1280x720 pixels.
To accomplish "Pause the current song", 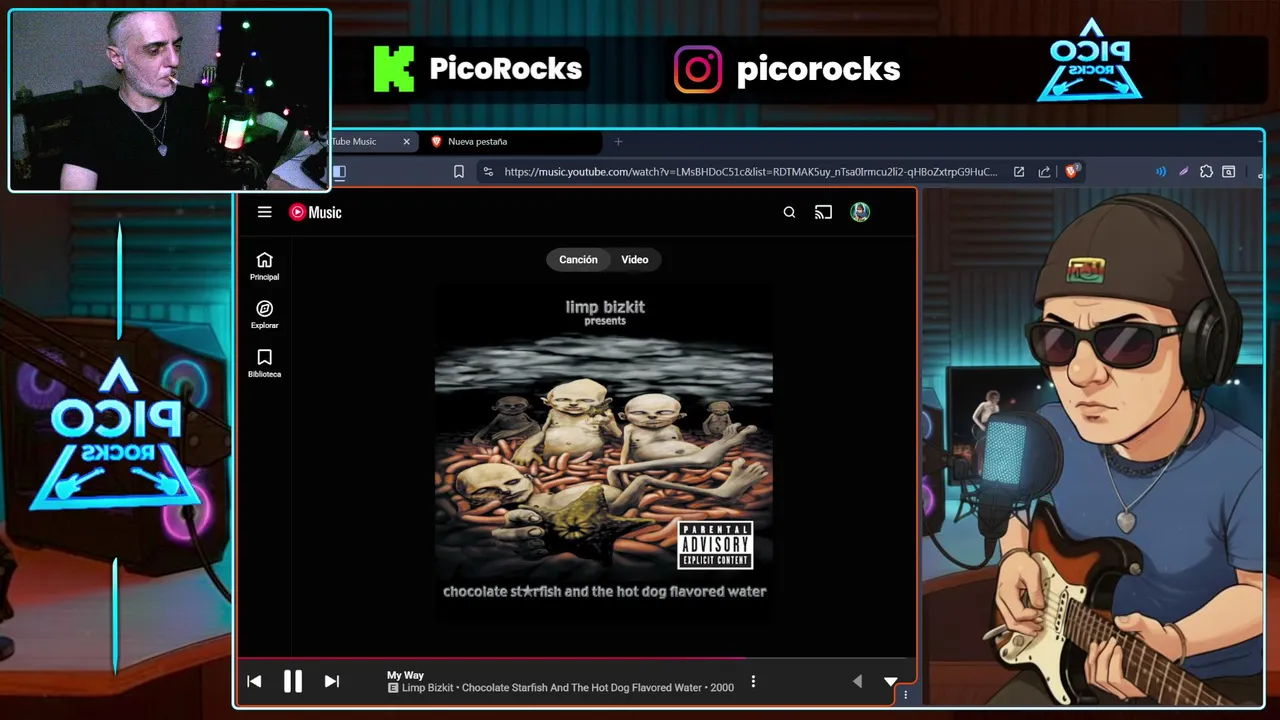I will [292, 681].
